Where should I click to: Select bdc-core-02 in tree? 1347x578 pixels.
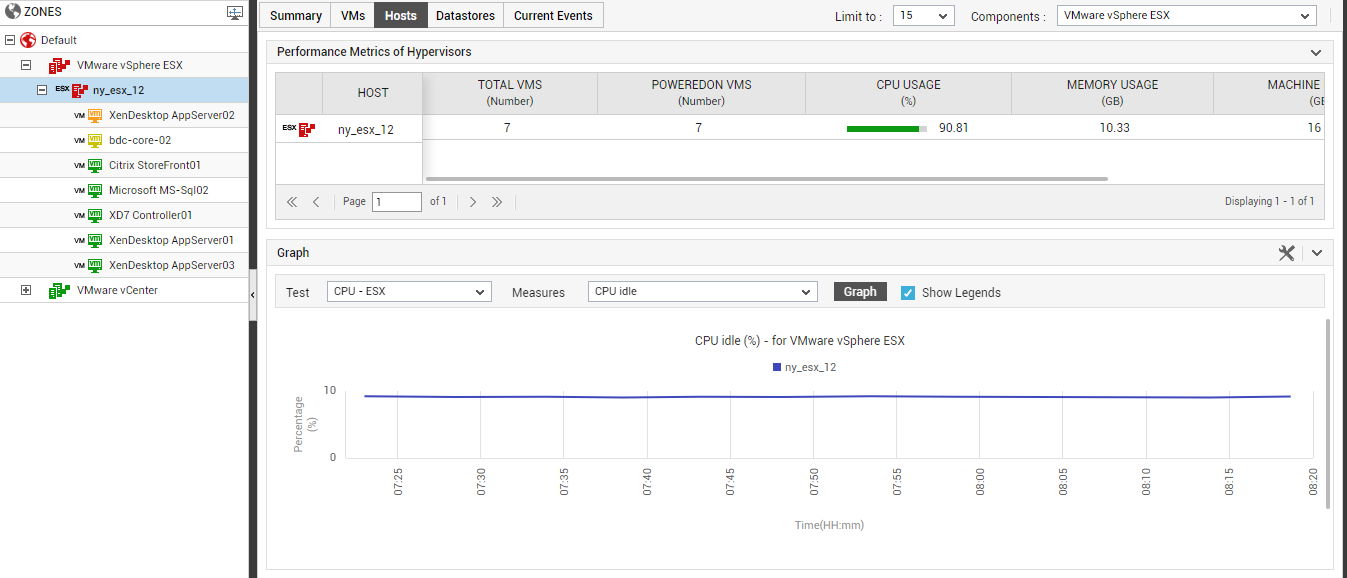[140, 140]
